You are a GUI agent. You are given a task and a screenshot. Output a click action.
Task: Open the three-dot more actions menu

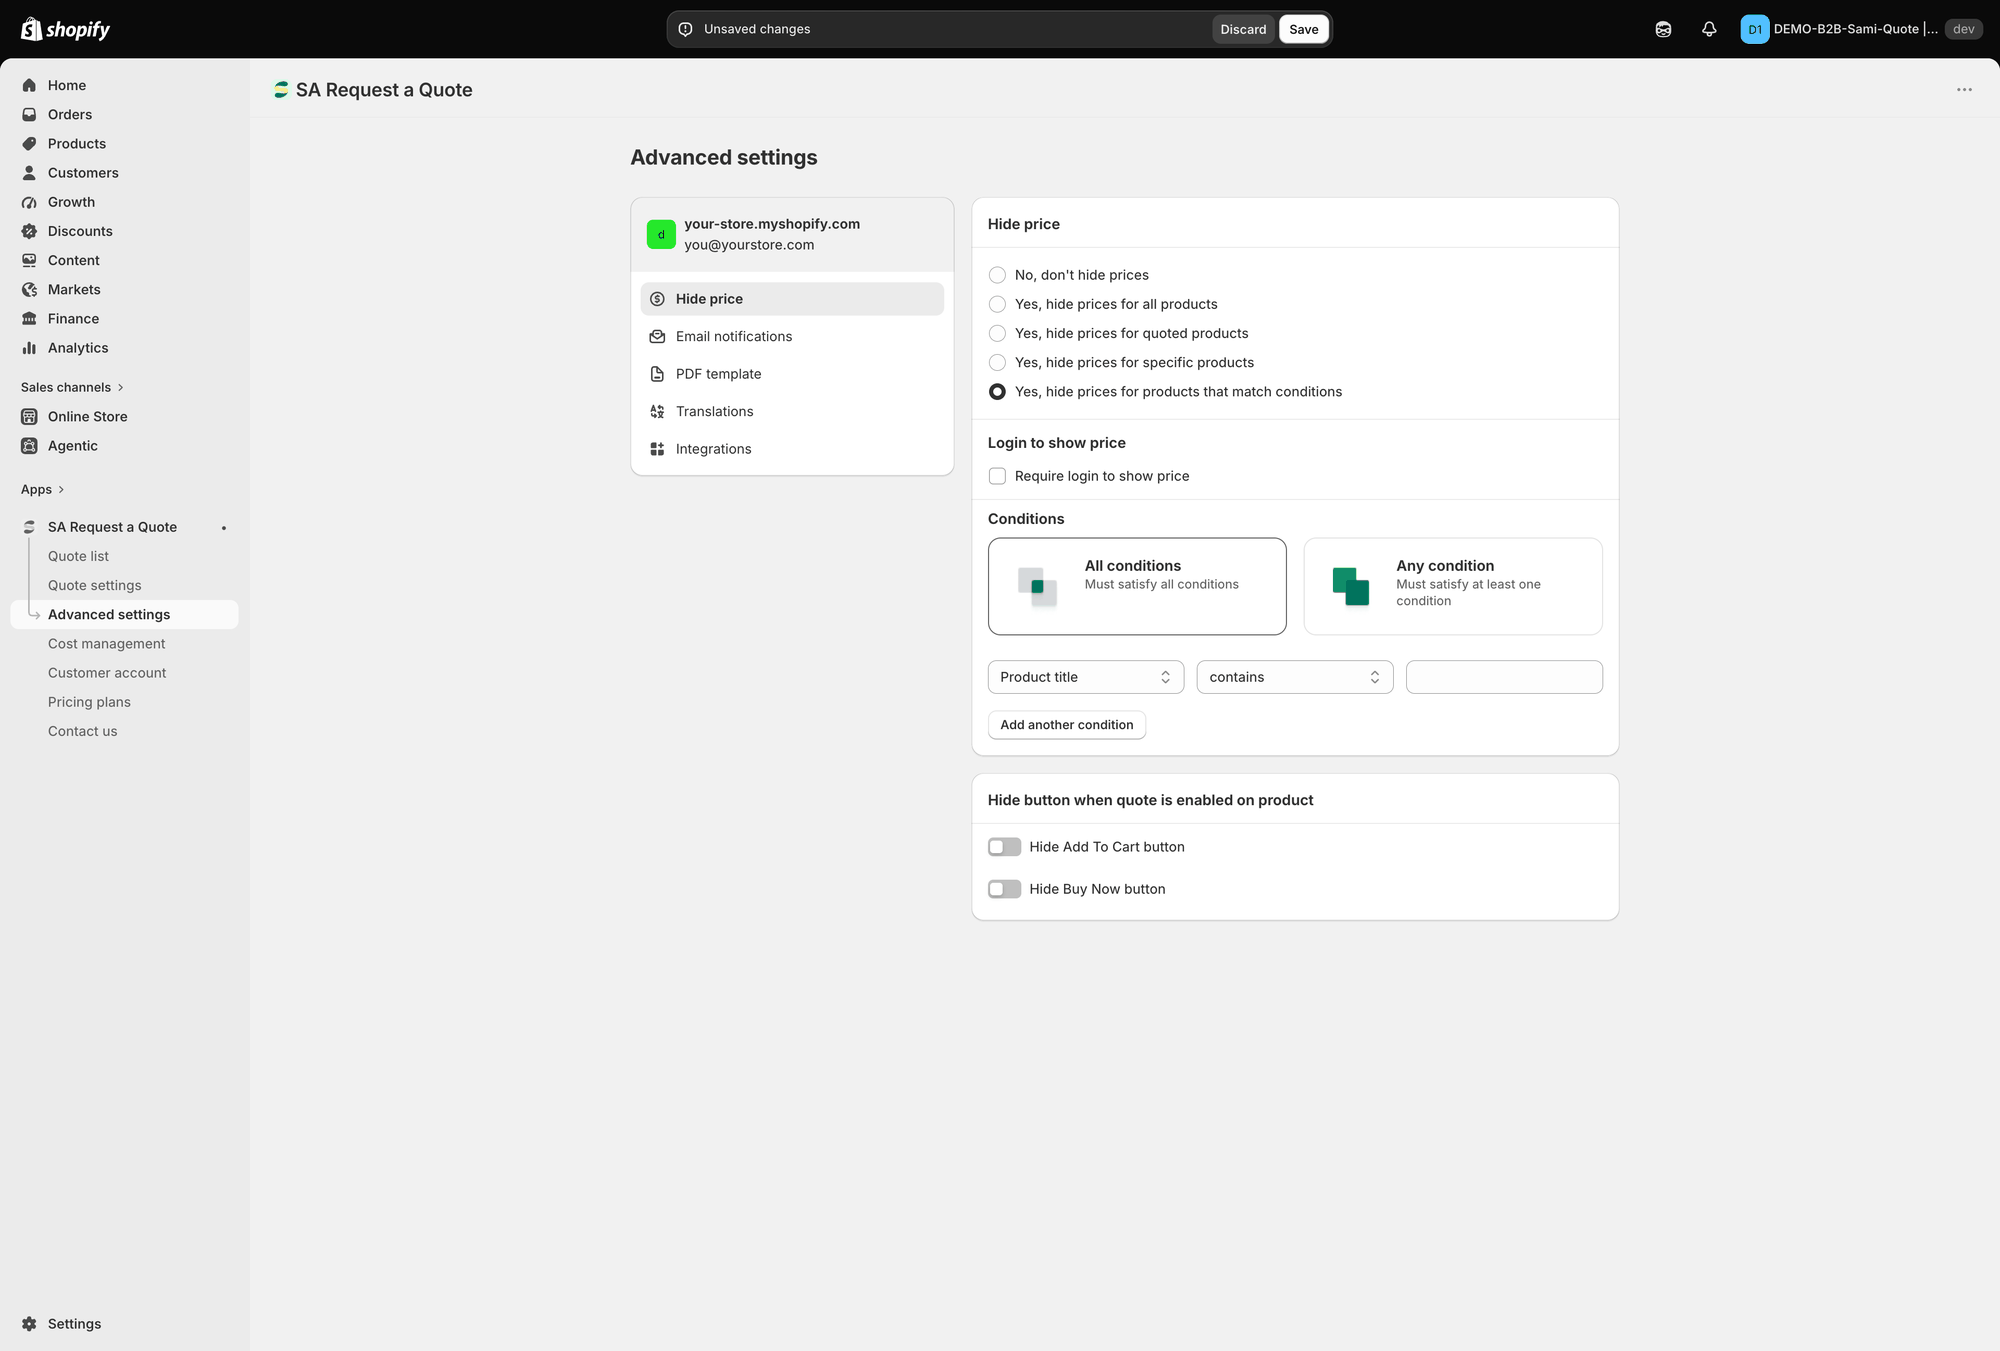click(x=1964, y=90)
